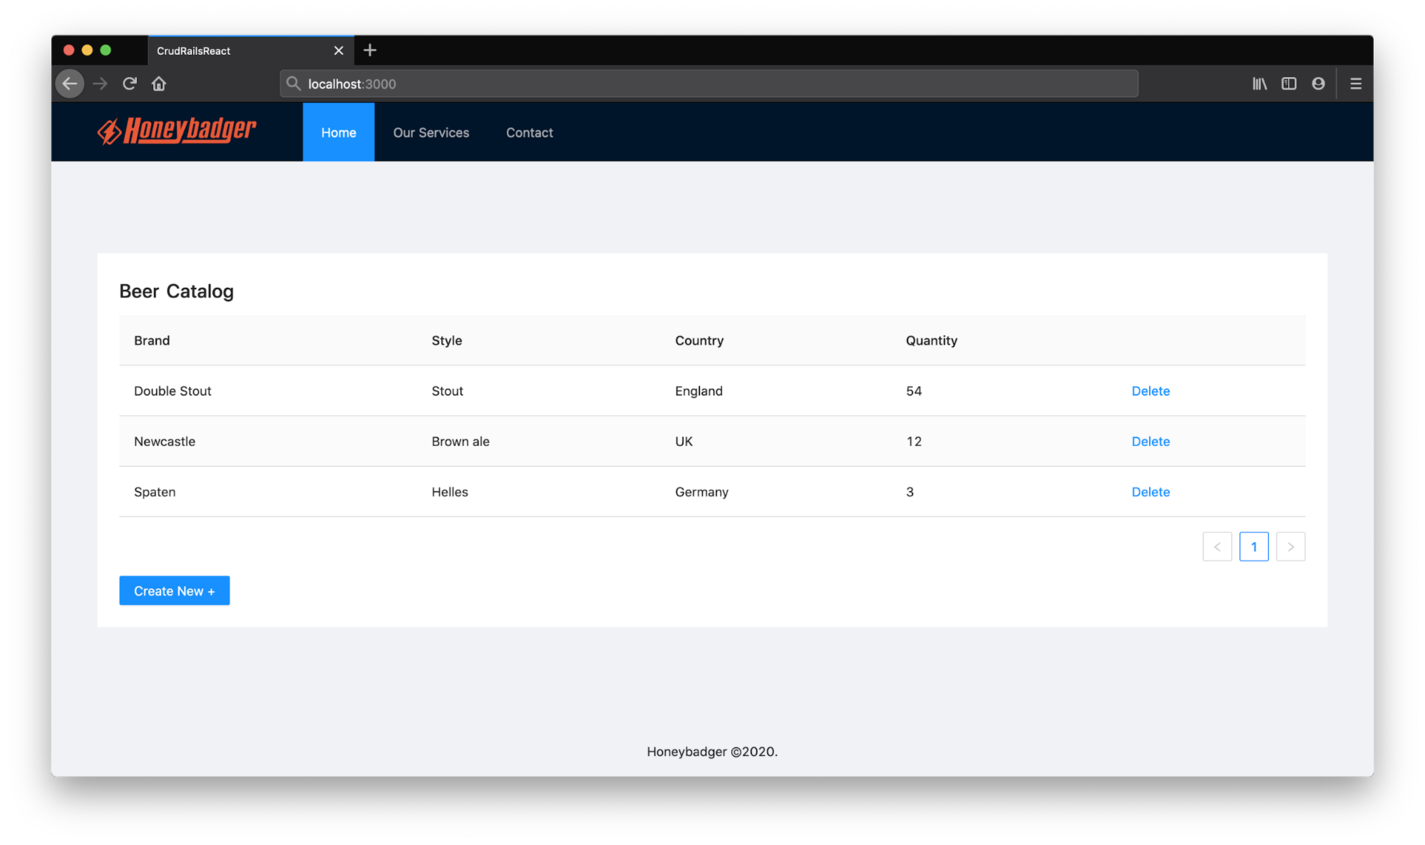Screen dimensions: 1425x845
Task: Open a new browser tab
Action: pos(370,50)
